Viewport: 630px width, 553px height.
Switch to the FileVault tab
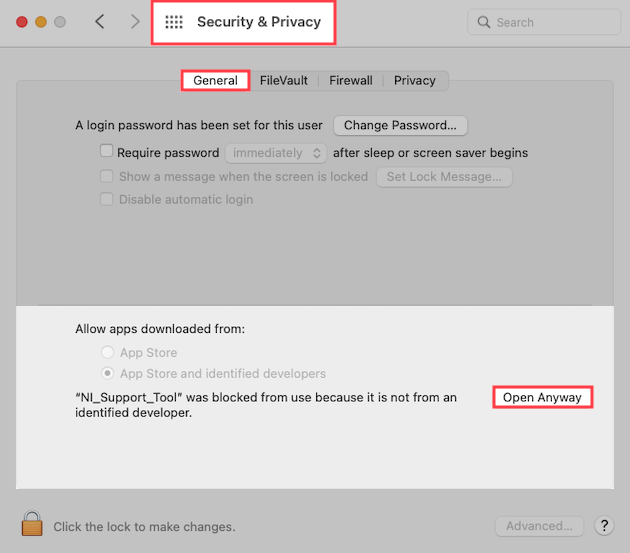coord(284,80)
